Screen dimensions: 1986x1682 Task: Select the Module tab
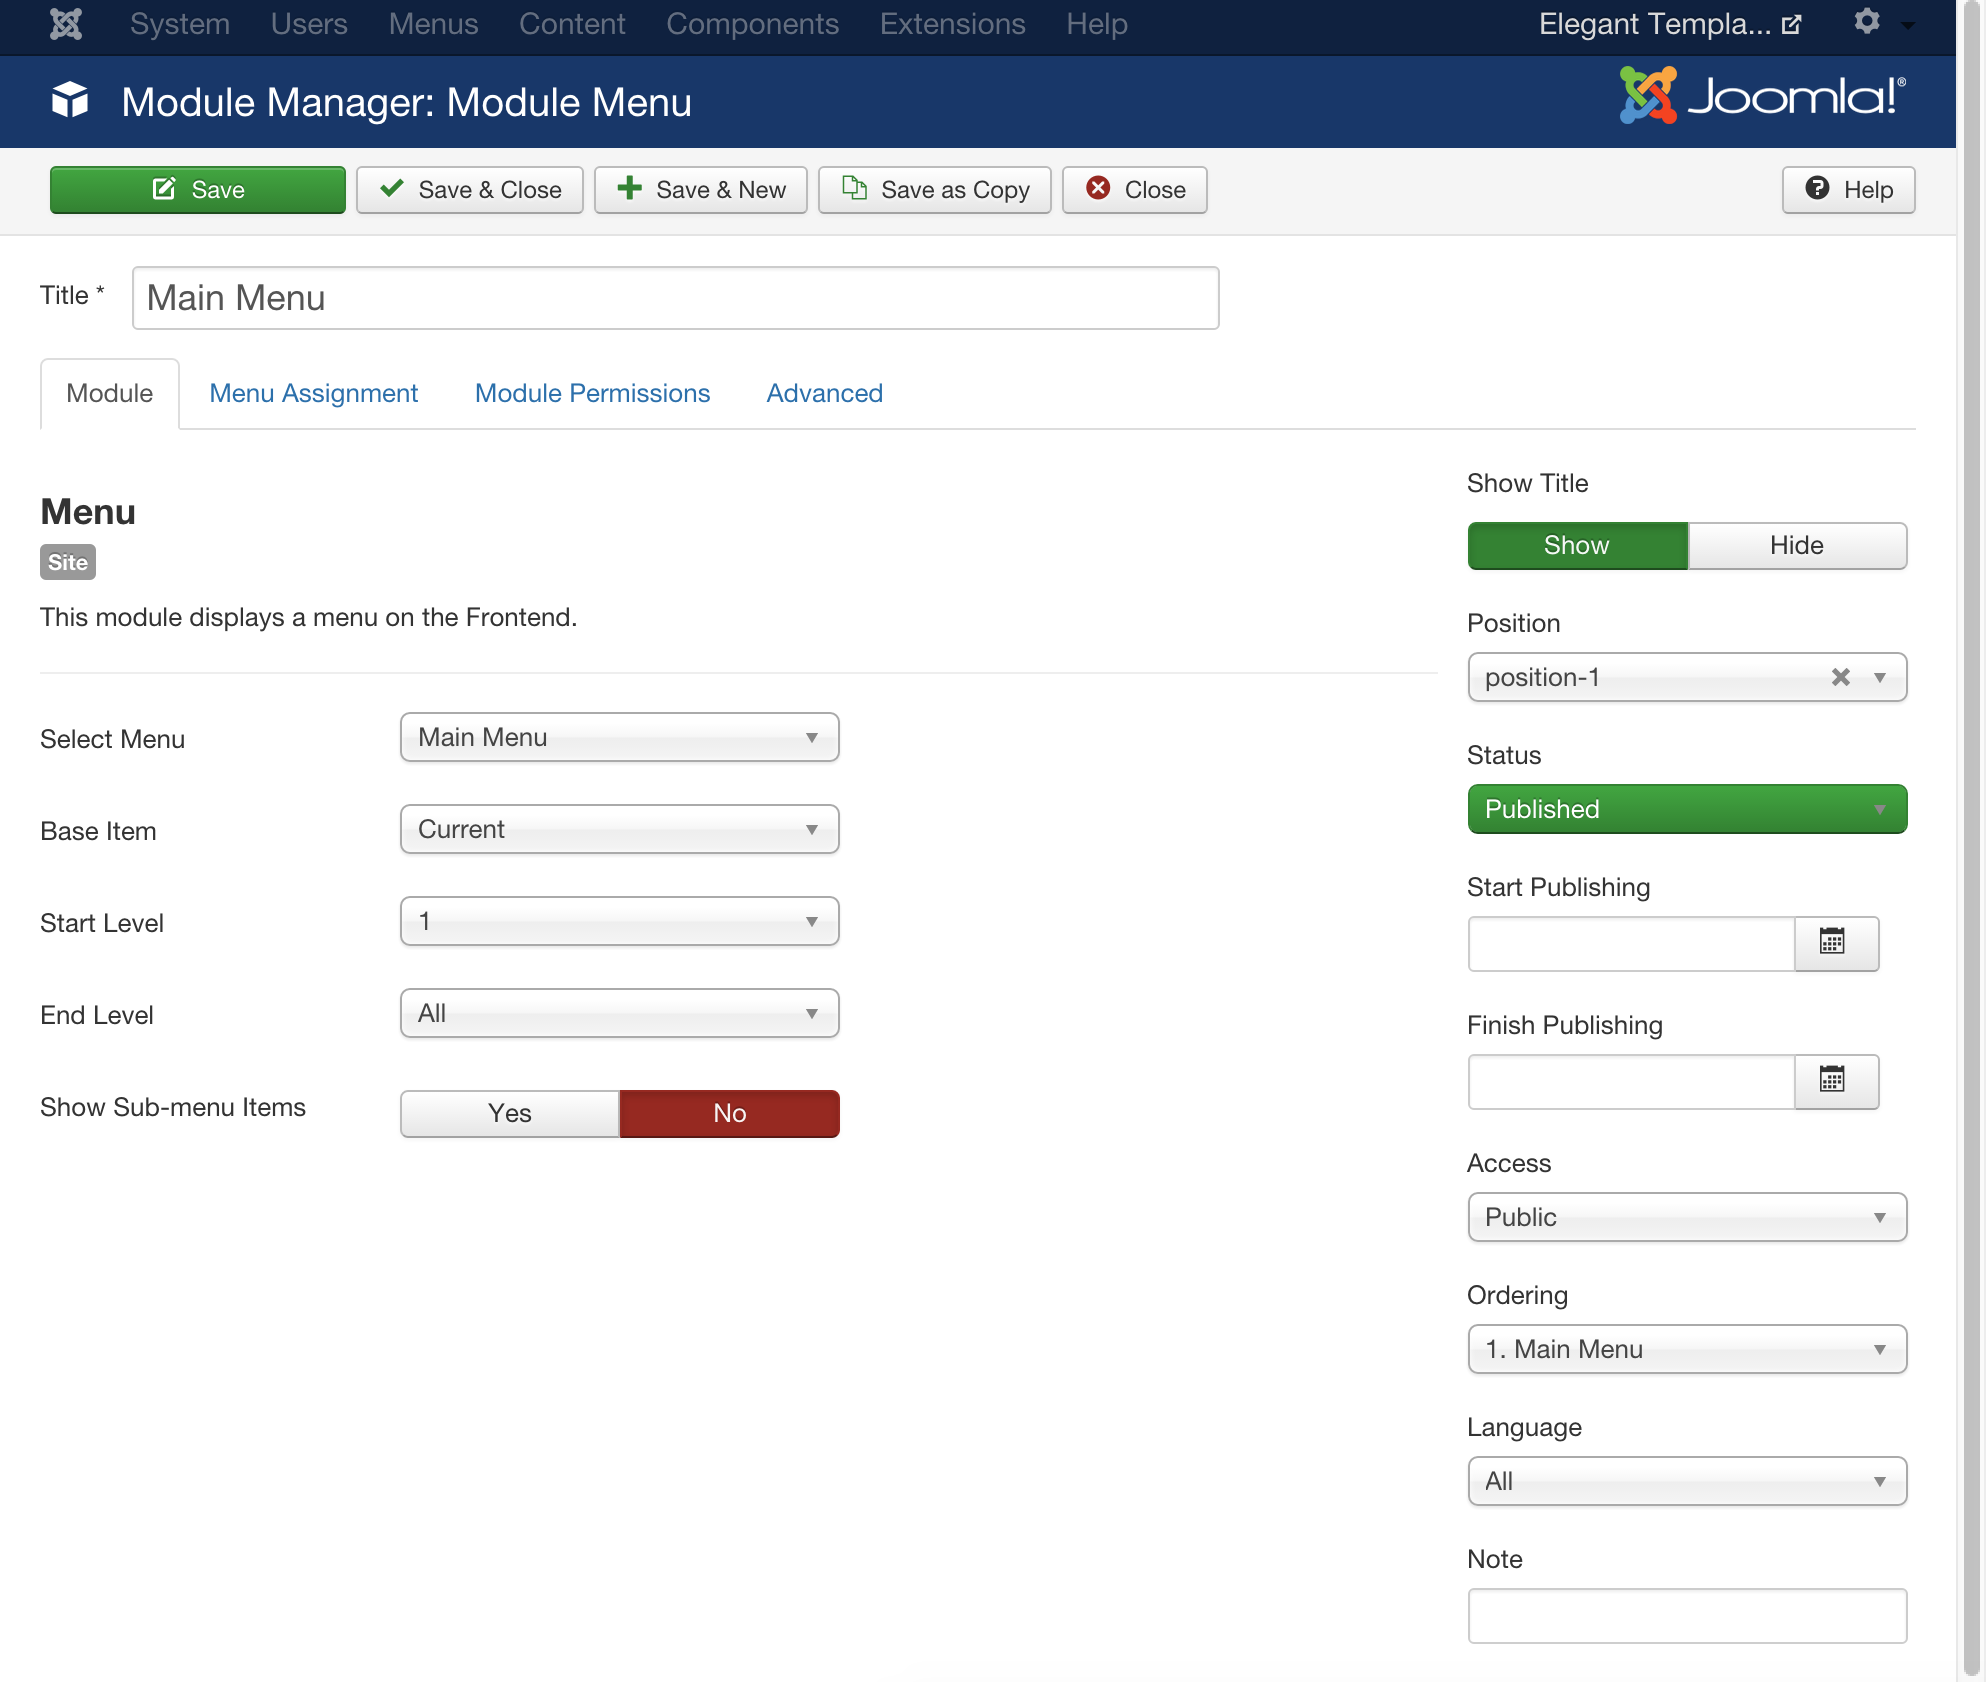(110, 393)
